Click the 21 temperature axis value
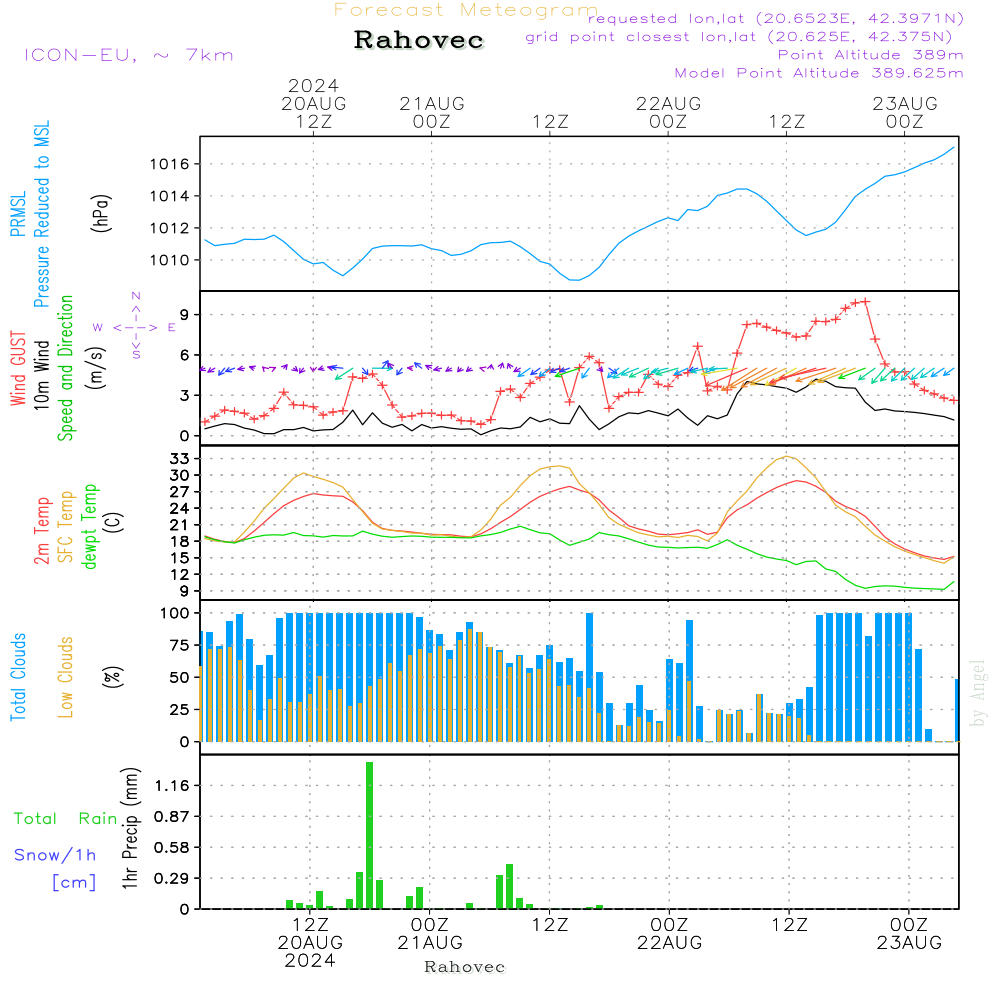This screenshot has height=1000, width=1000. [x=179, y=525]
